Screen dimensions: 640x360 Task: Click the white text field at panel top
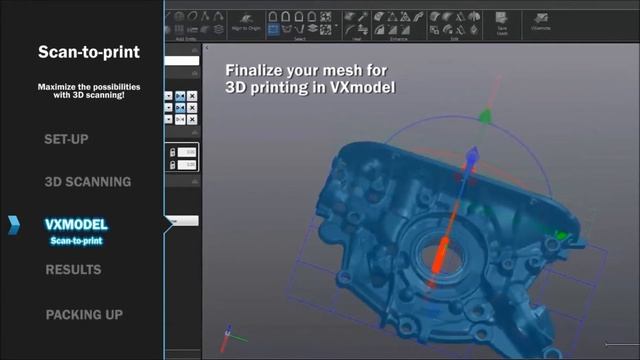182,61
